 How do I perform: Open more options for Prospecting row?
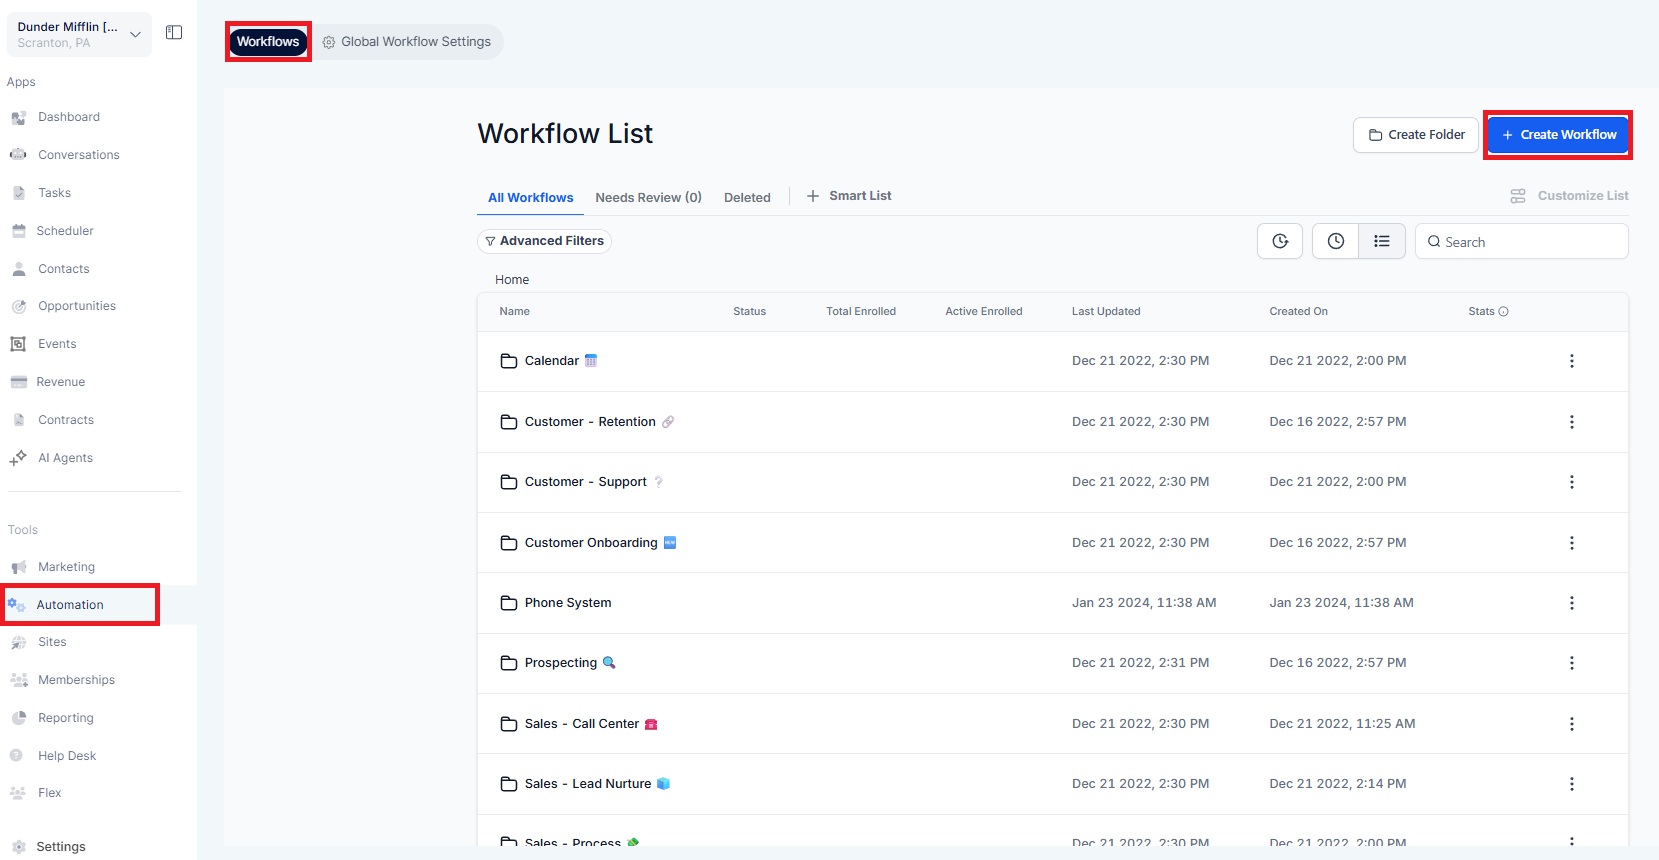click(1571, 663)
